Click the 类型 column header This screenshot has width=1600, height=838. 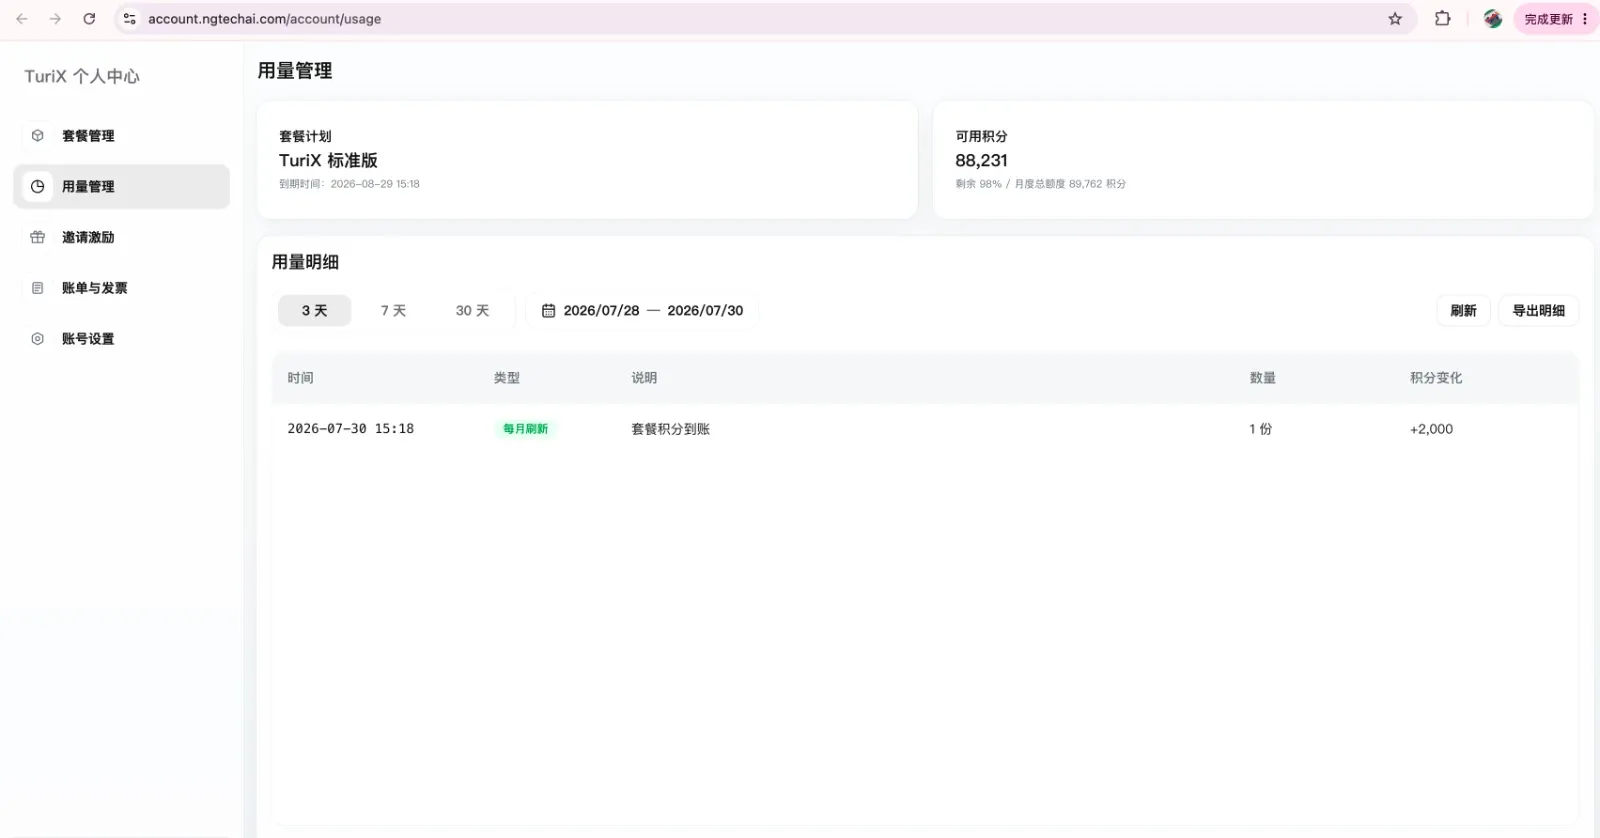(x=507, y=378)
